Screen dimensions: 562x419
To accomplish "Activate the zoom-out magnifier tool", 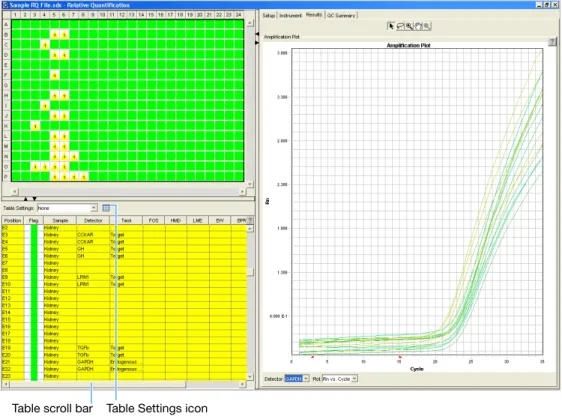I will pos(427,26).
